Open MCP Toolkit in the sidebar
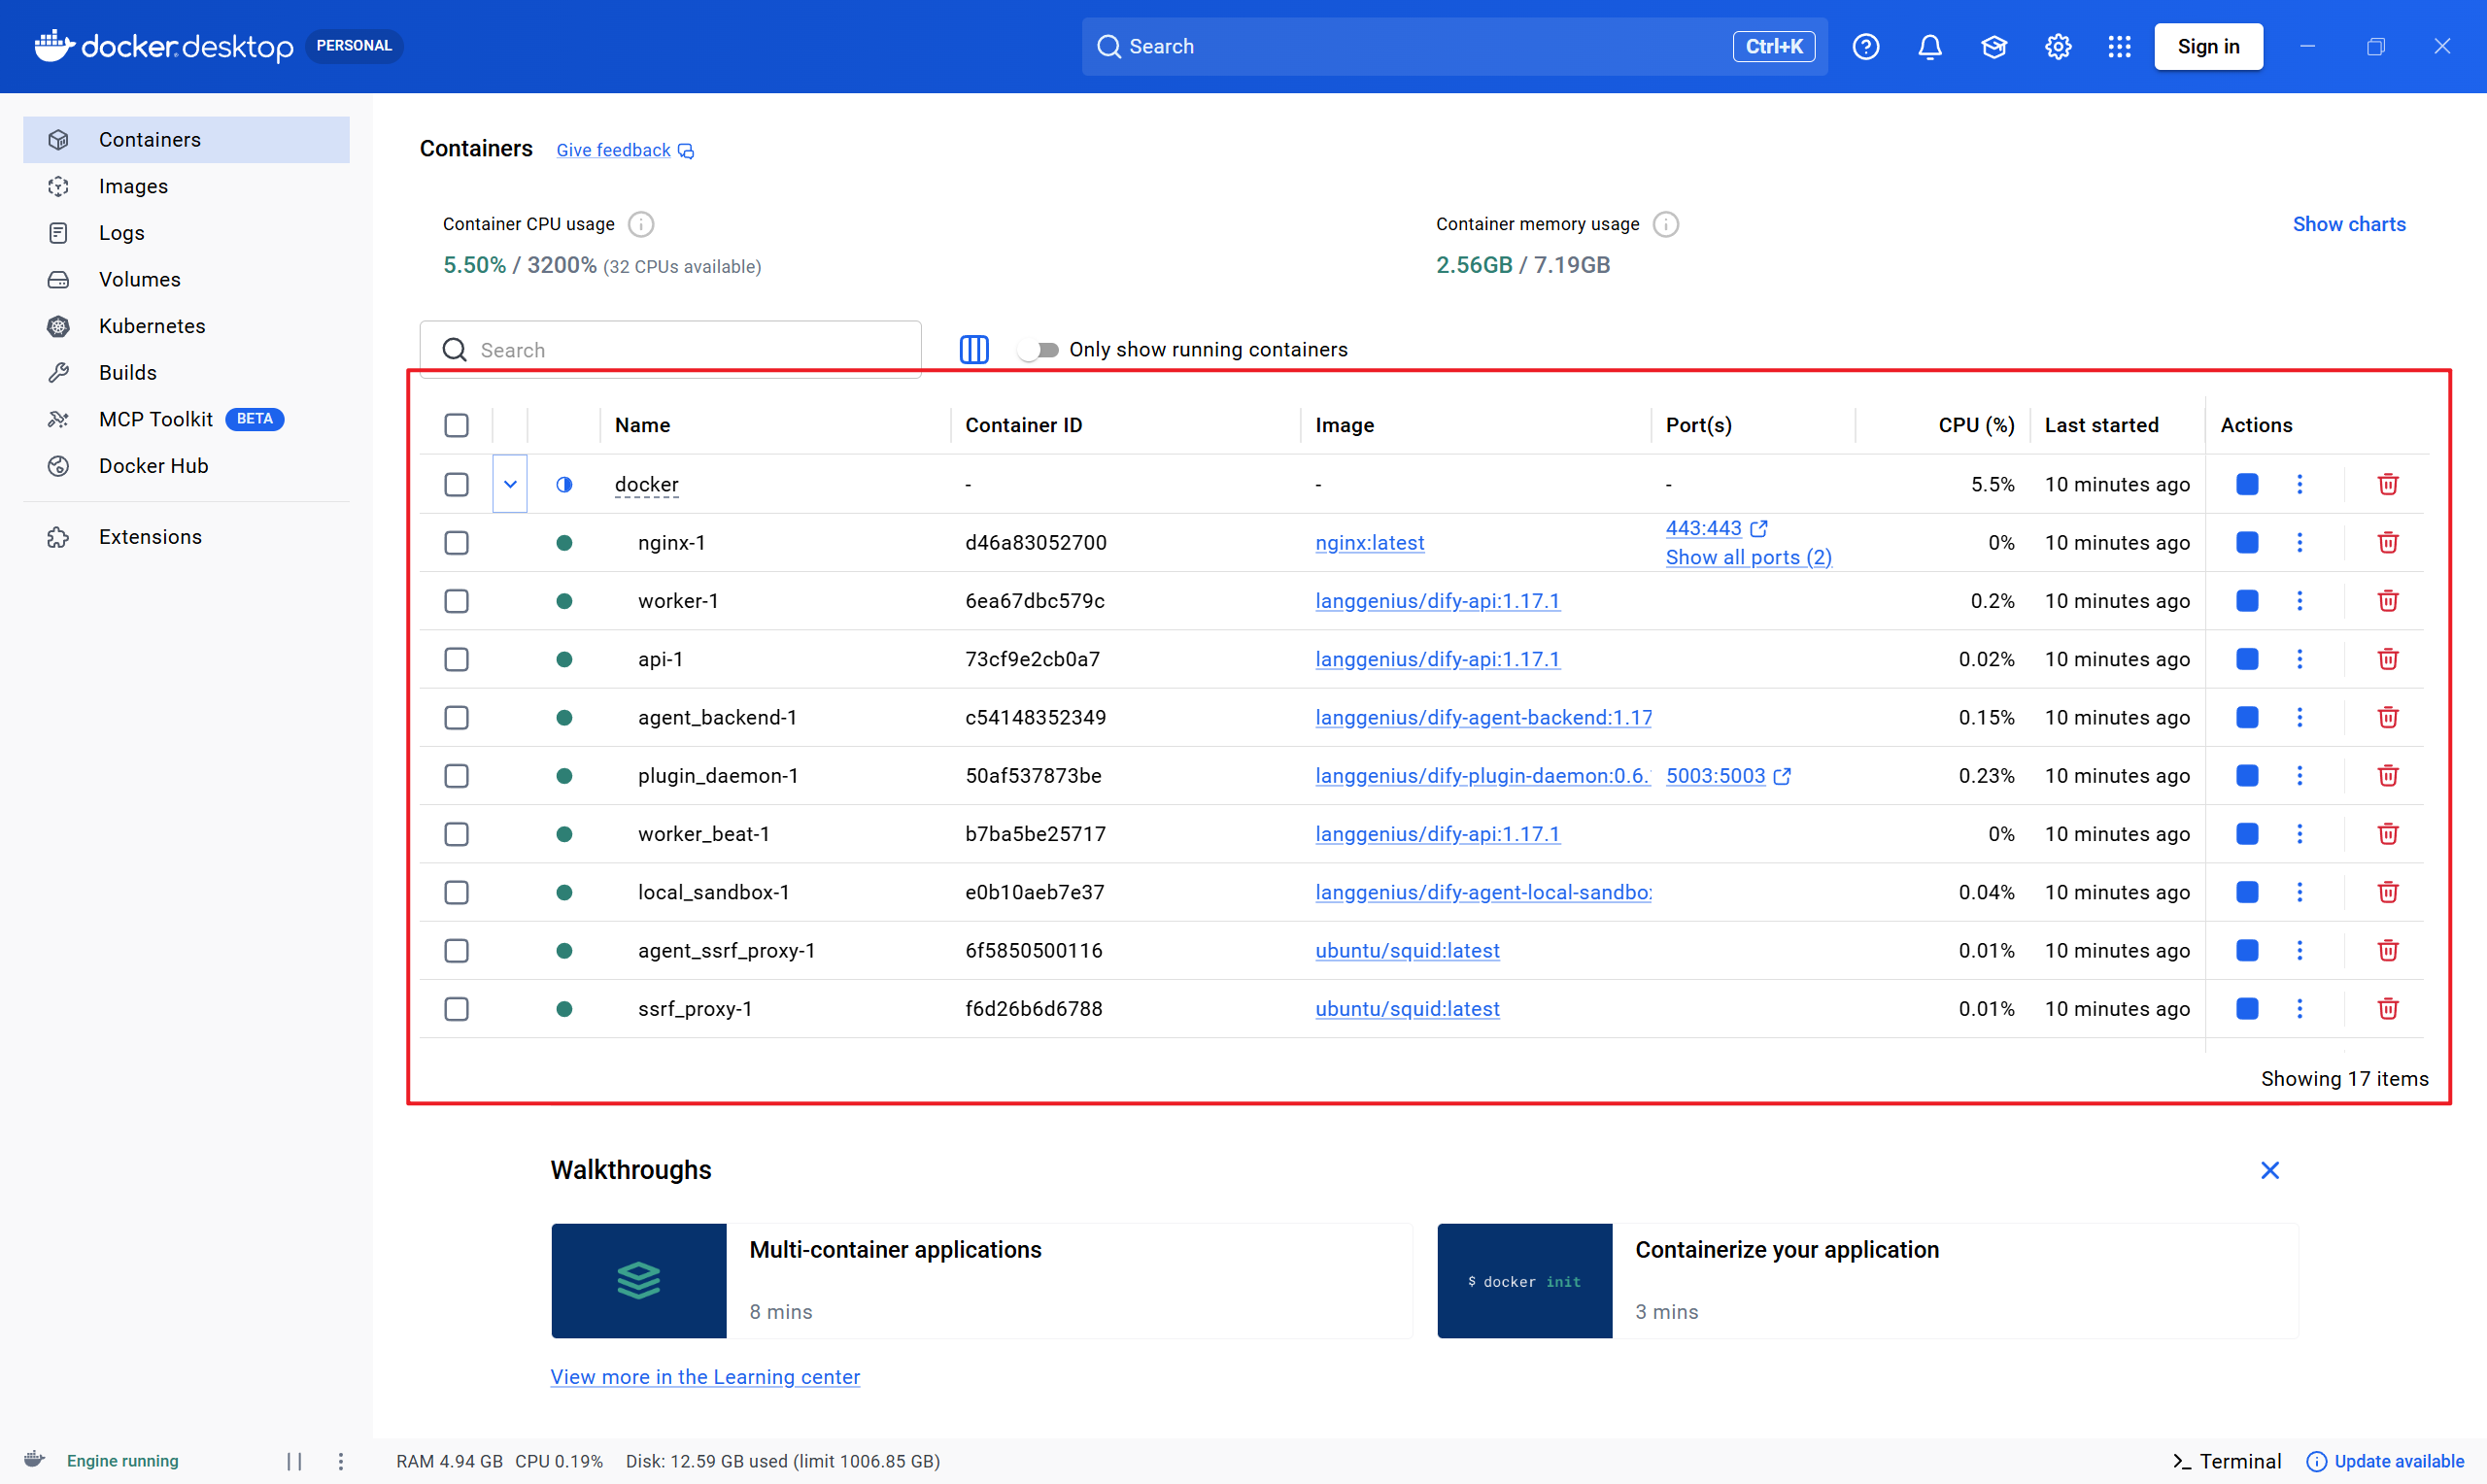 coord(186,419)
